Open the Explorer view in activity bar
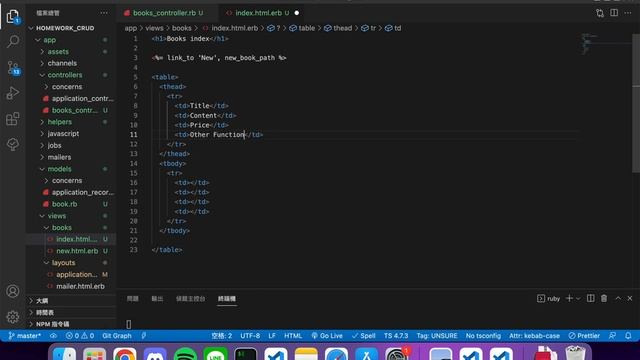640x360 pixels. [x=13, y=17]
